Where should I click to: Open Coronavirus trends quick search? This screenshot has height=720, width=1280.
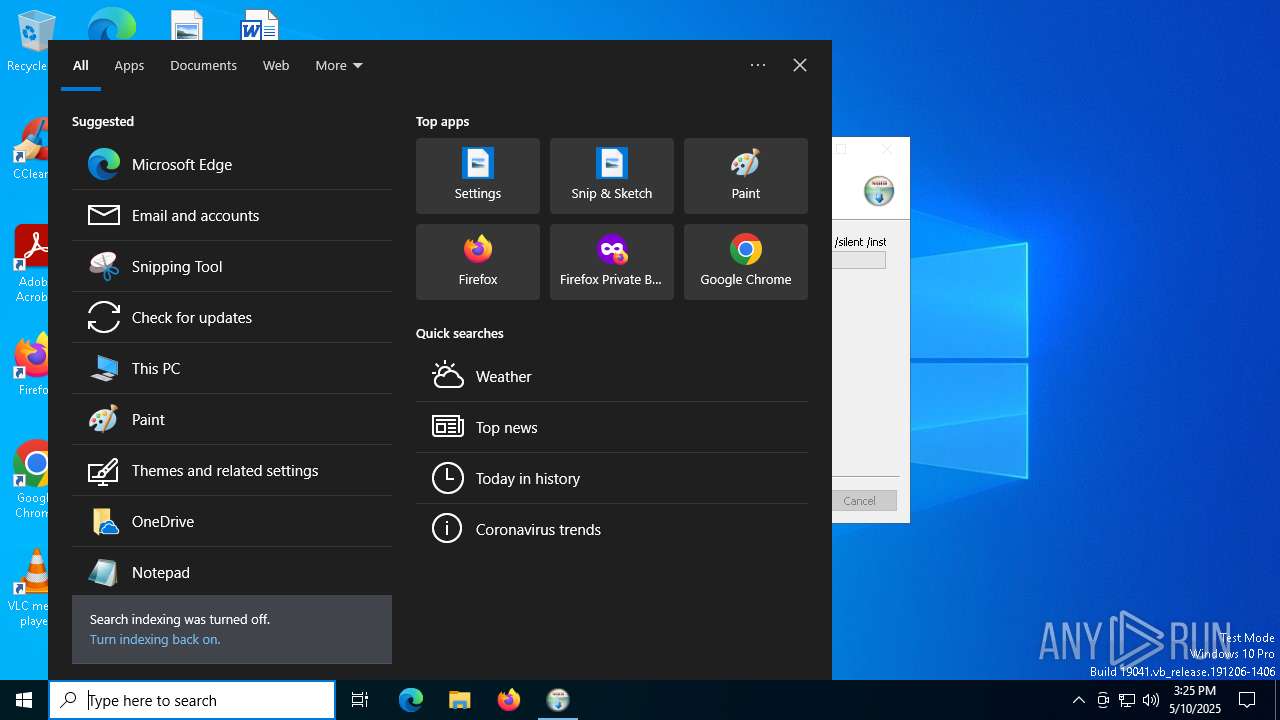tap(612, 529)
